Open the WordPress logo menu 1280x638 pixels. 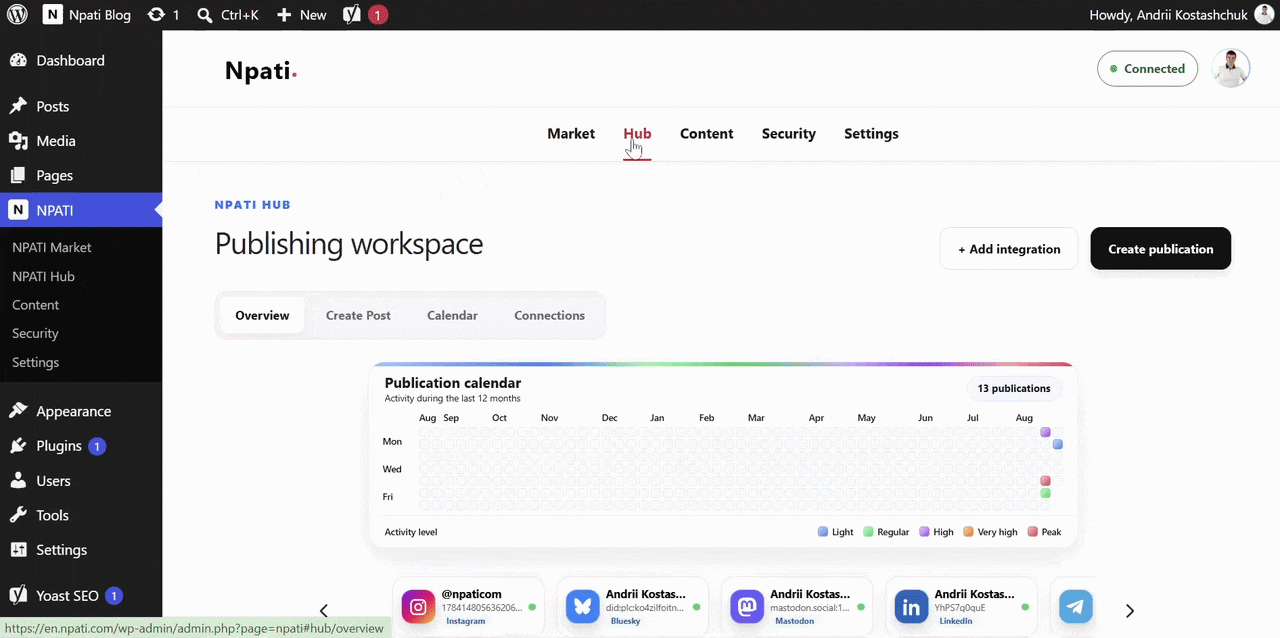[x=17, y=15]
